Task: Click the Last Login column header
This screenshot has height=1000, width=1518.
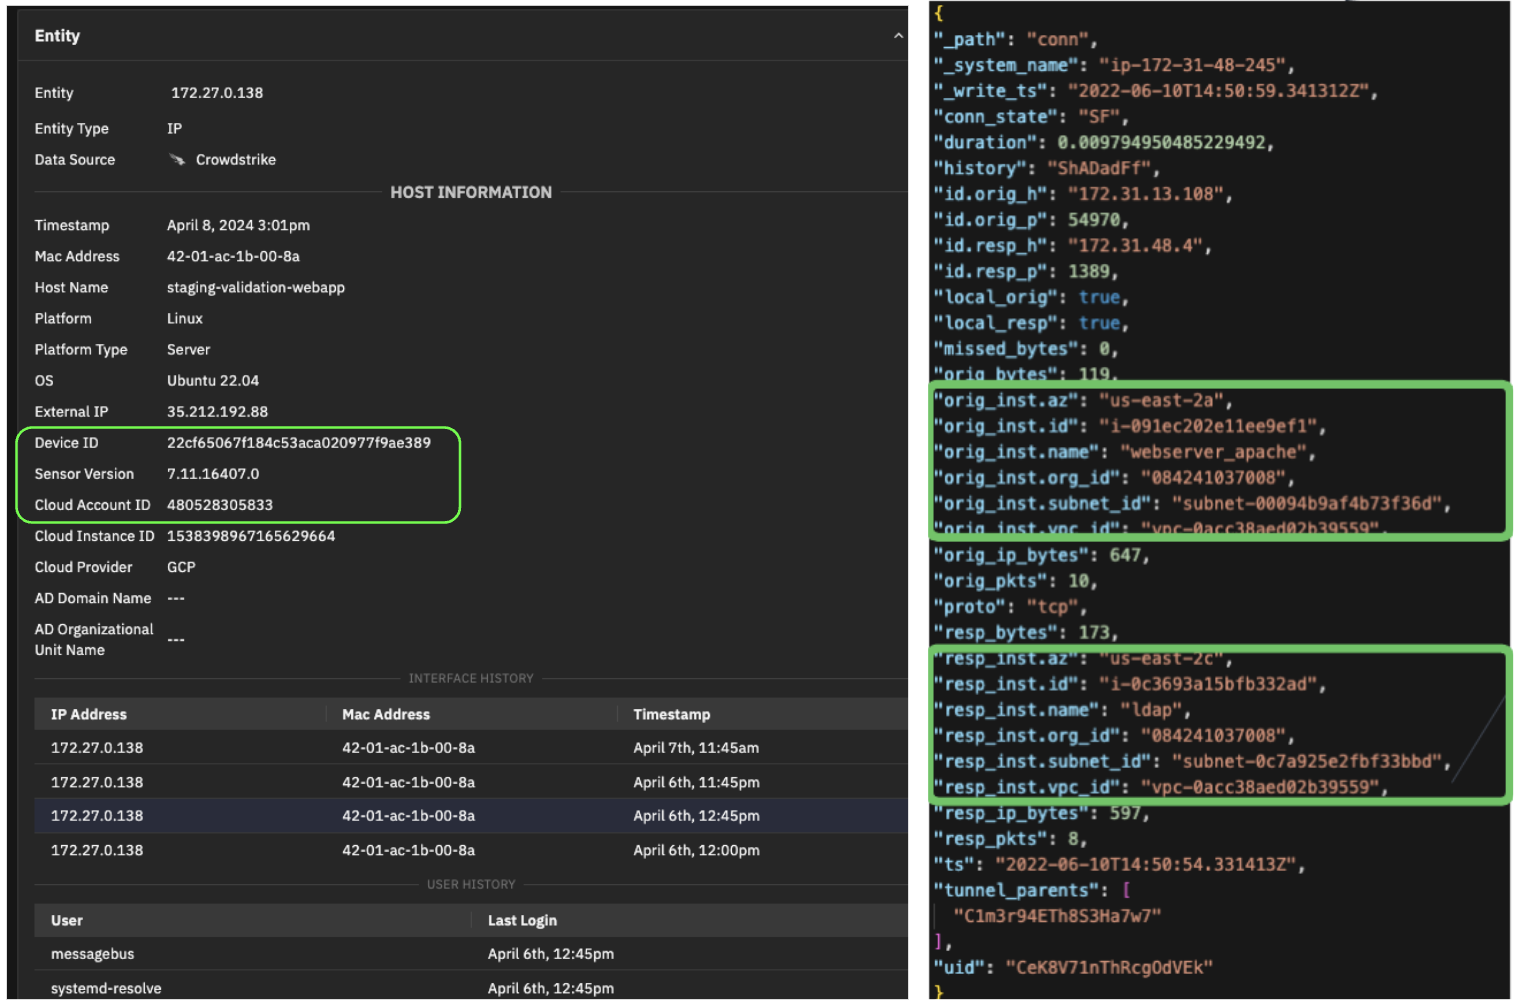Action: [x=522, y=920]
